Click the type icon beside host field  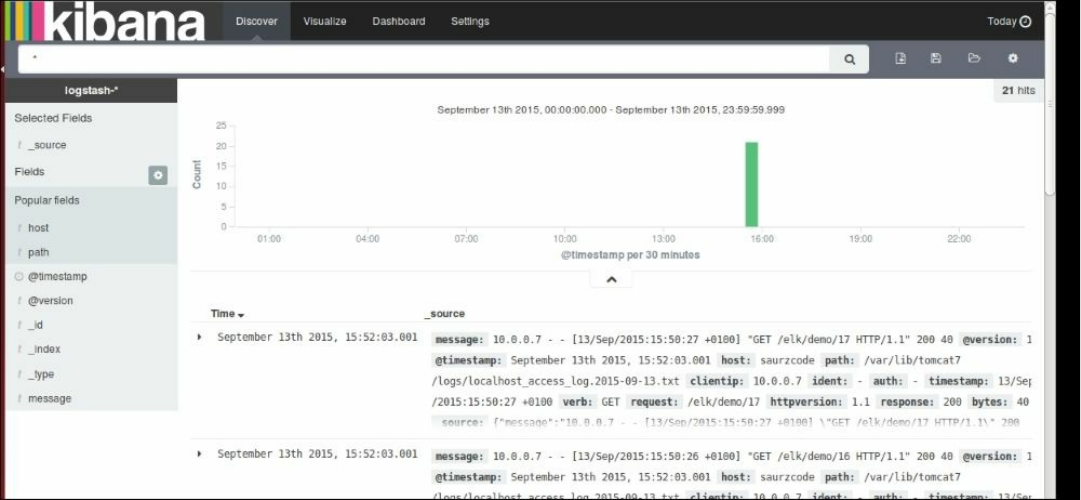19,228
